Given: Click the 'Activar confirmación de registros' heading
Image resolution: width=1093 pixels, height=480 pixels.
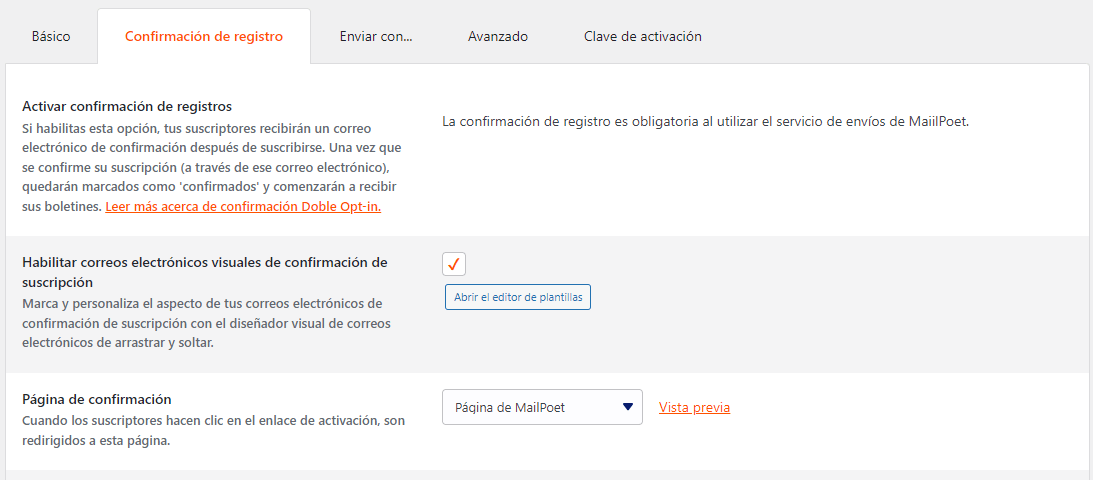Looking at the screenshot, I should pos(127,107).
